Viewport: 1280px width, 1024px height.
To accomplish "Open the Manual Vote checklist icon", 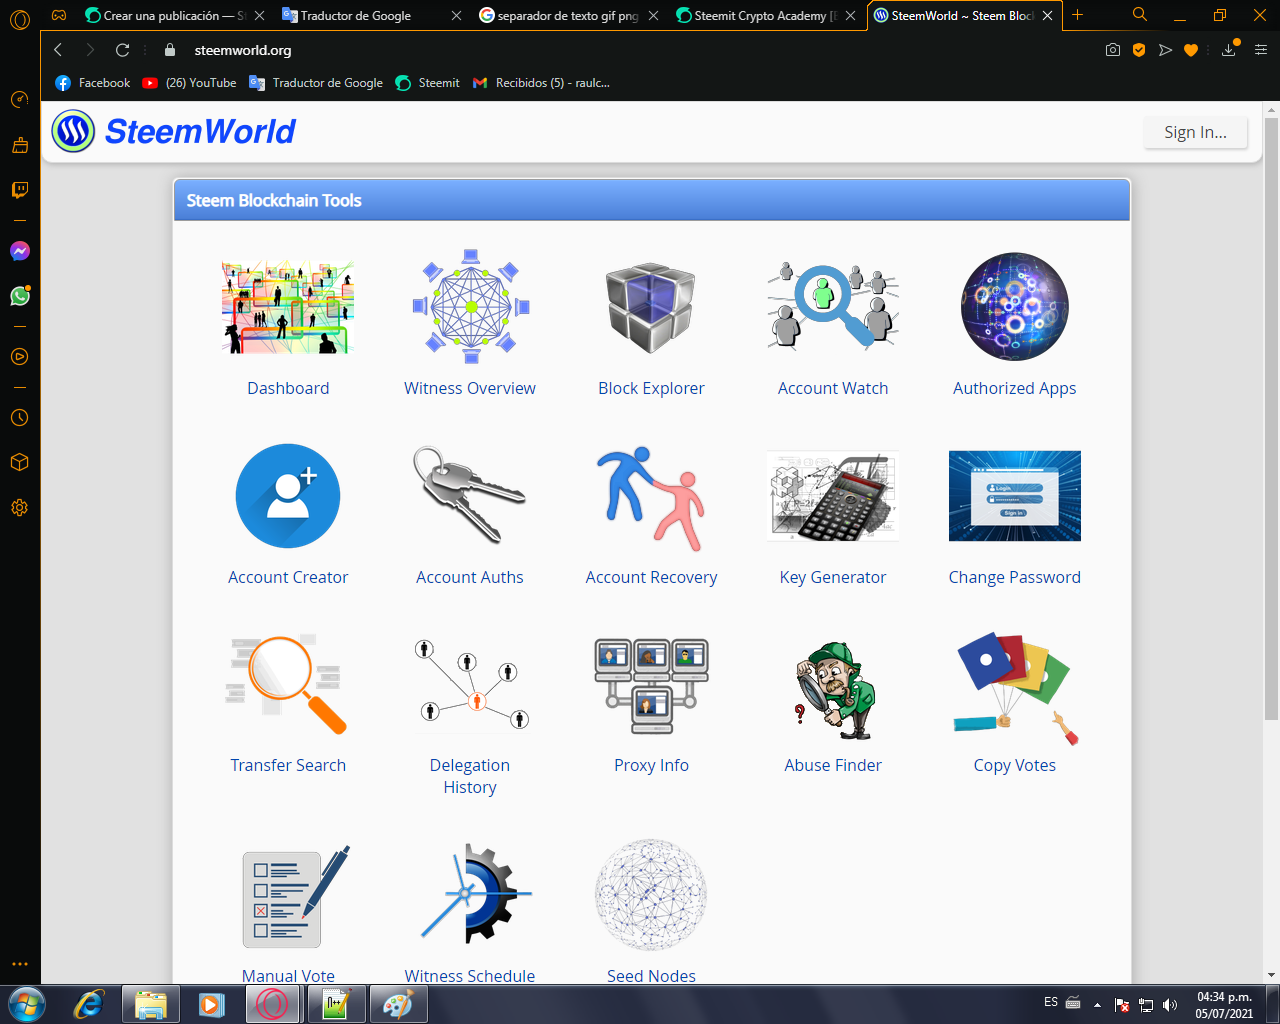I will (296, 896).
